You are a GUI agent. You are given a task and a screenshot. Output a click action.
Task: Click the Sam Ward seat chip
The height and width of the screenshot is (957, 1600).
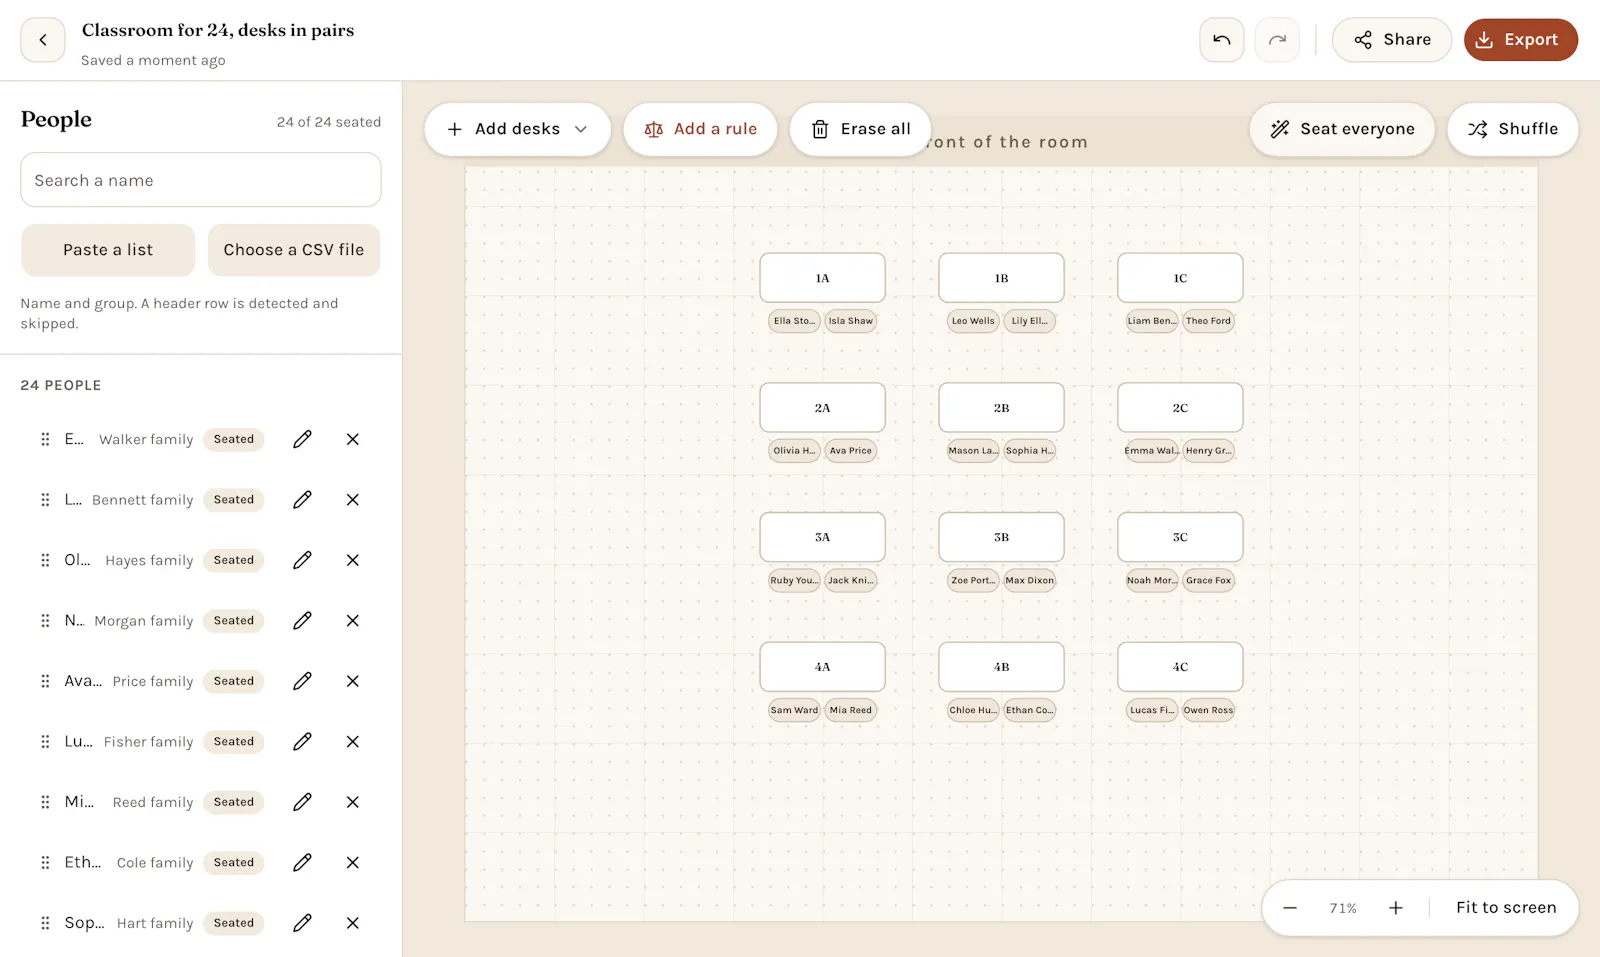(x=794, y=710)
